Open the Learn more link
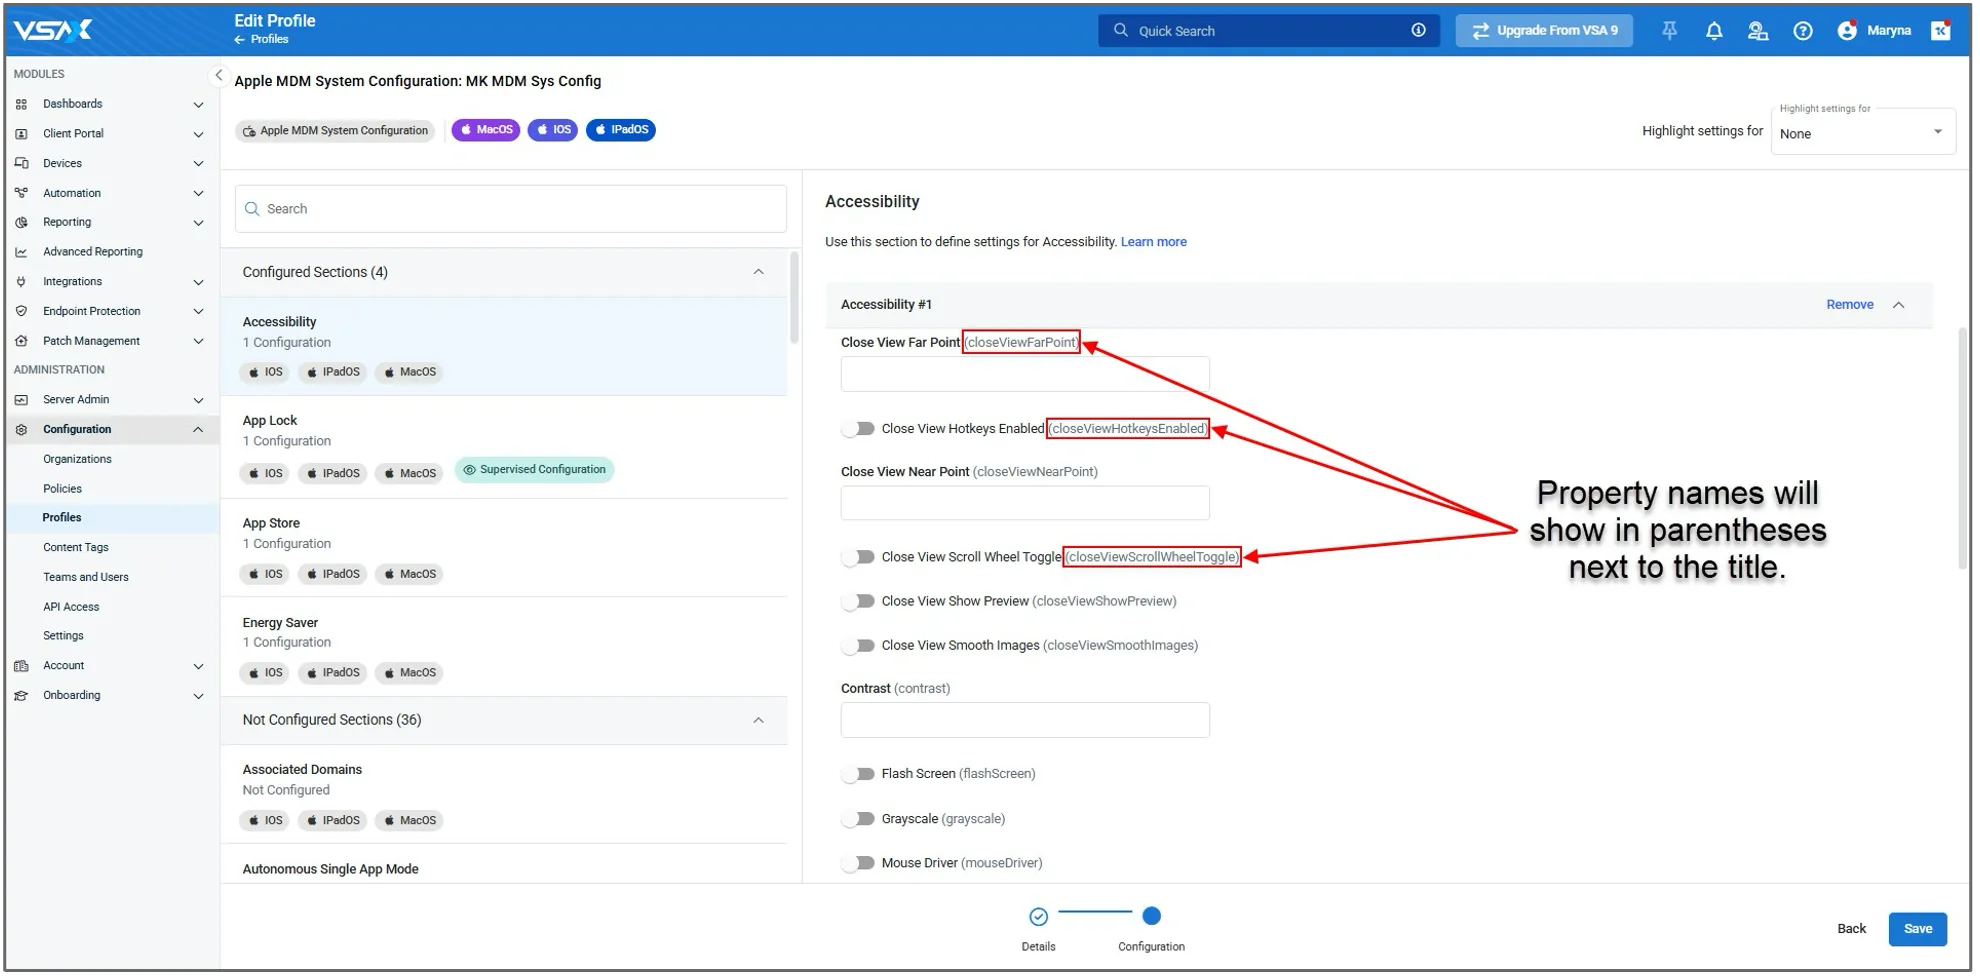1980x980 pixels. click(1153, 242)
